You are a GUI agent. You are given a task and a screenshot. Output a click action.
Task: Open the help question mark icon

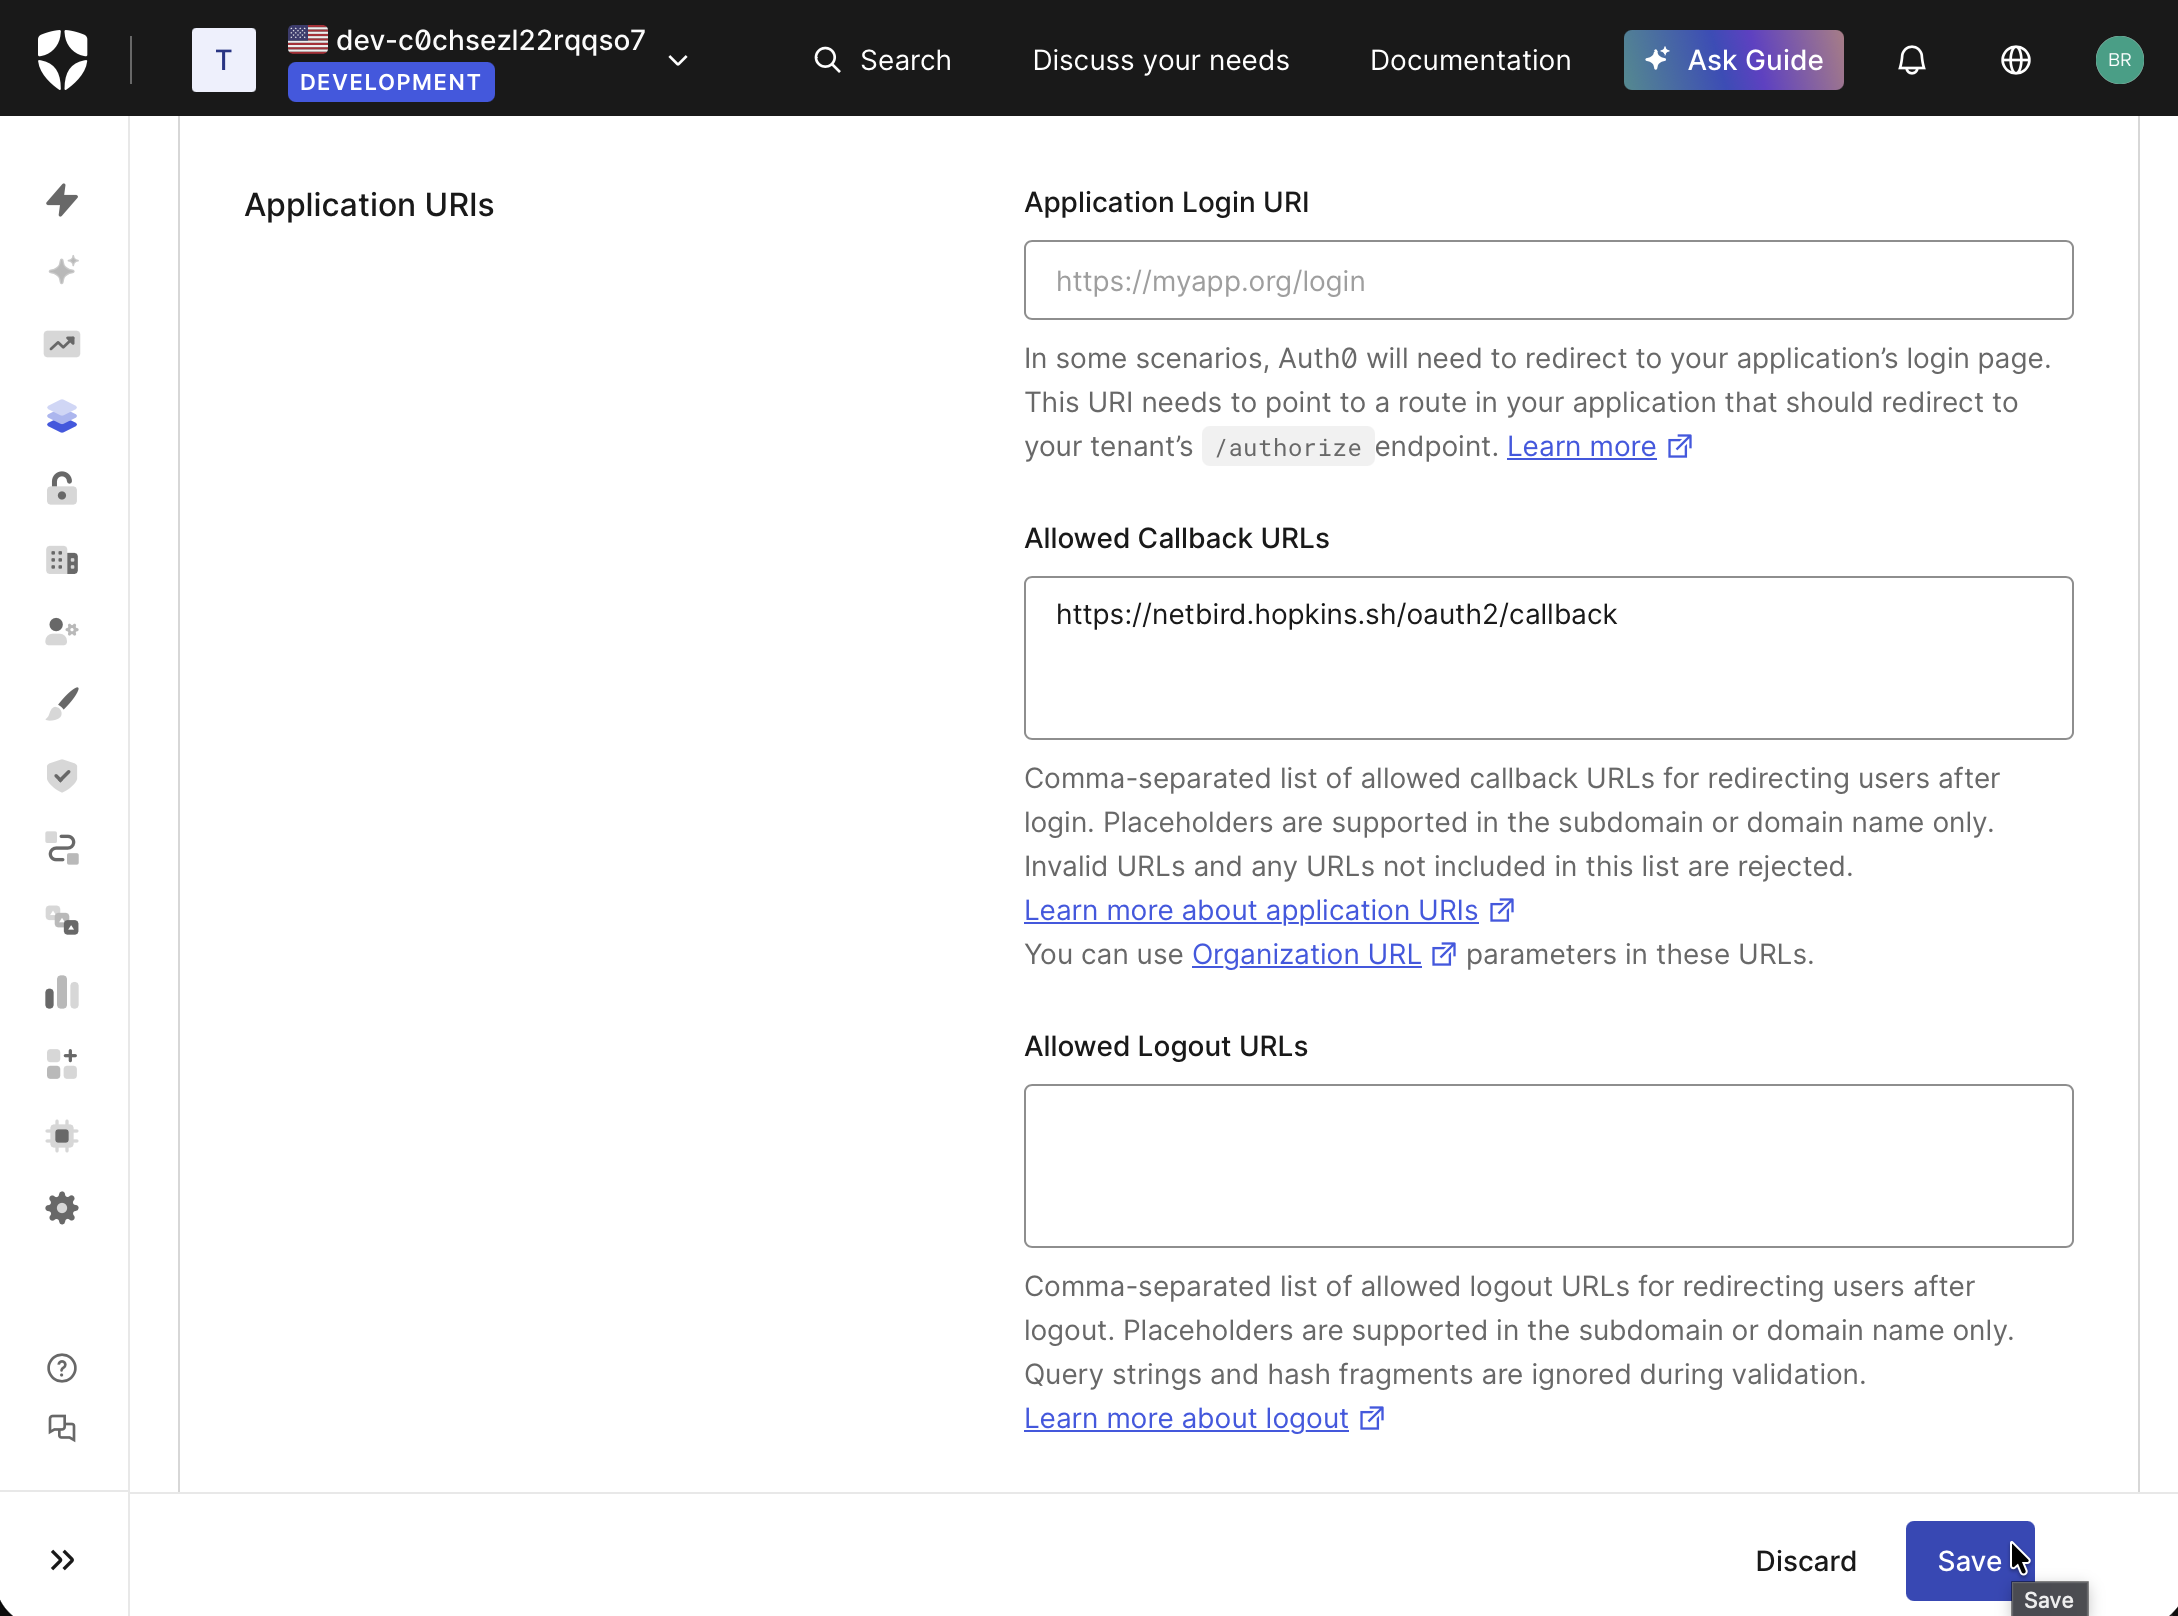[x=61, y=1368]
